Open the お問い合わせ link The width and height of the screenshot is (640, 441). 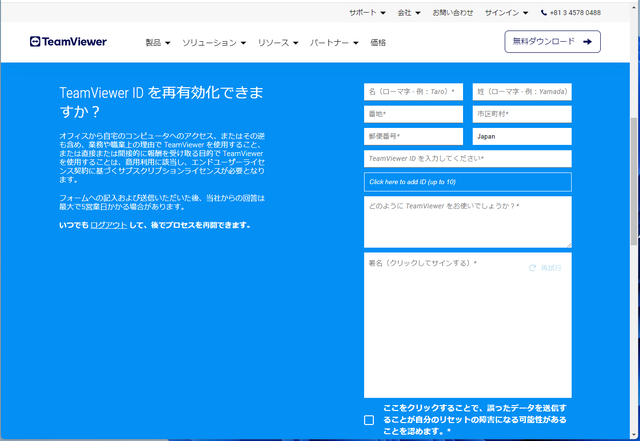[x=453, y=13]
